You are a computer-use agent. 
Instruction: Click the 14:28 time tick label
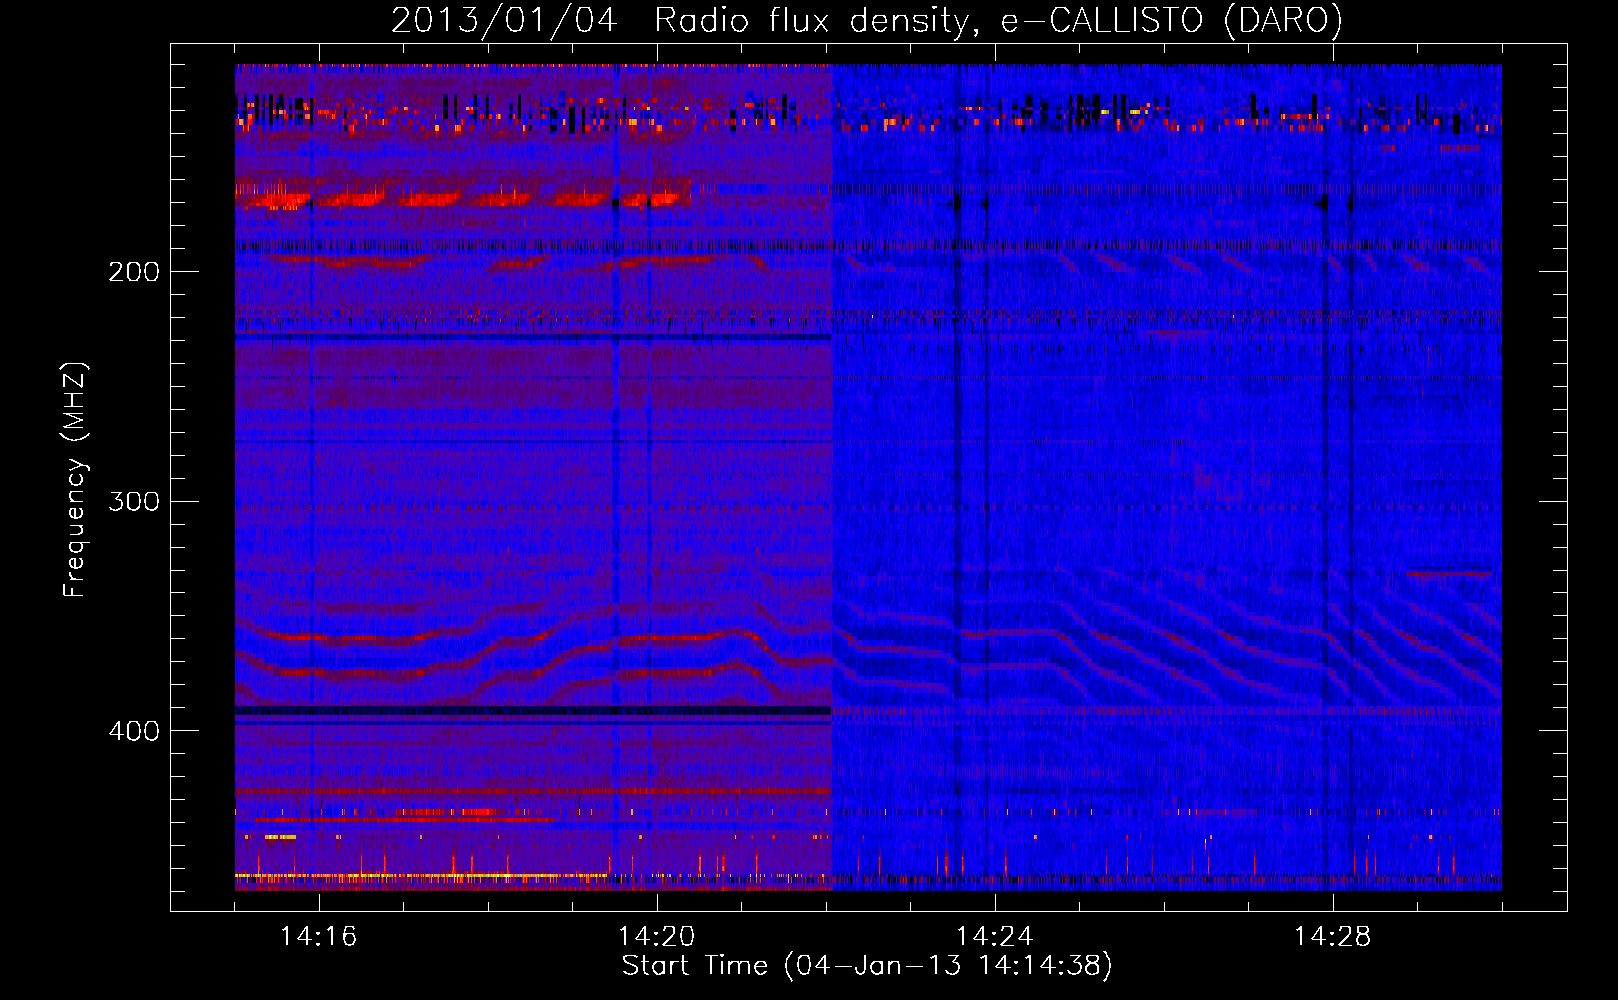pyautogui.click(x=1332, y=936)
